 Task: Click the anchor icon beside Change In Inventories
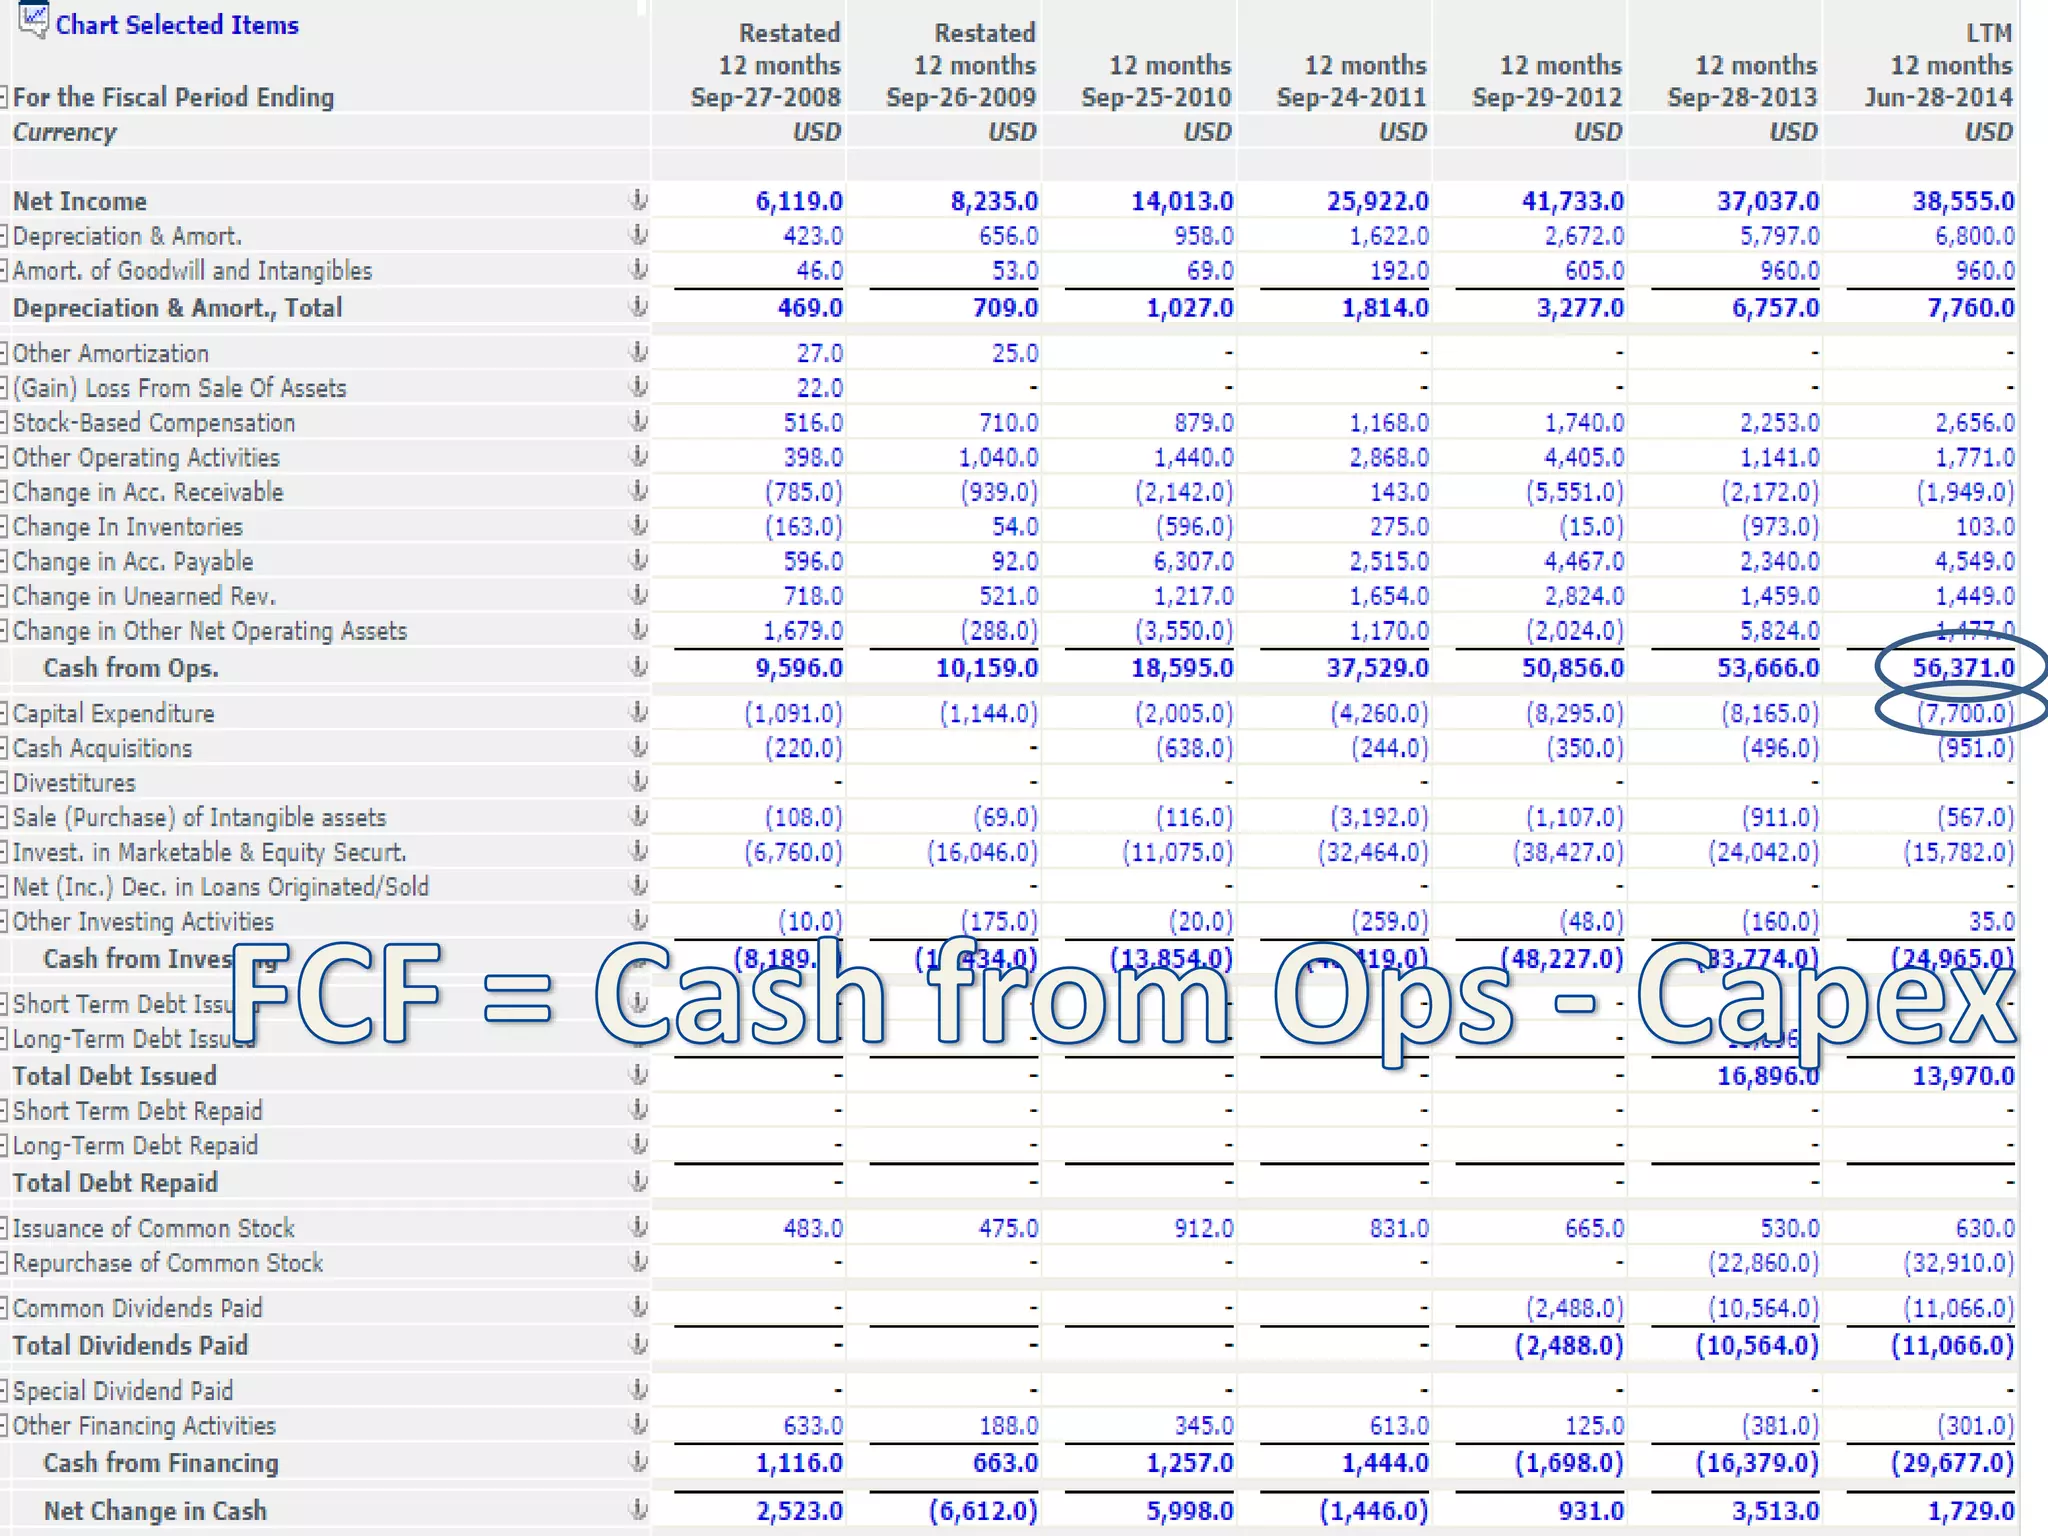637,526
